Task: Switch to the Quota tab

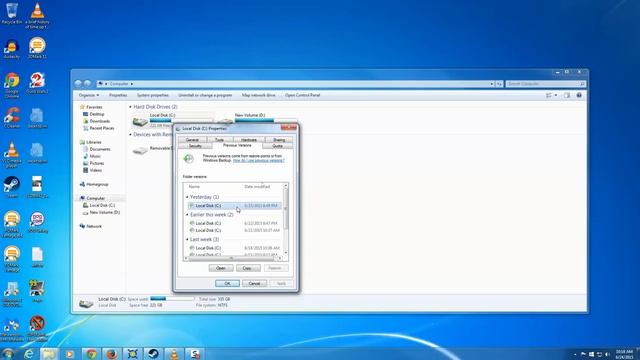Action: 278,146
